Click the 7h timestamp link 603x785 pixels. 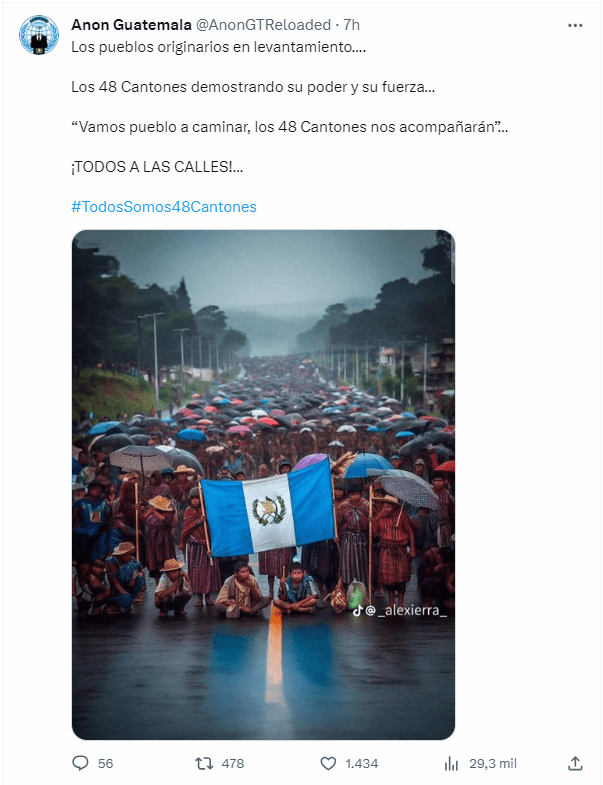(x=352, y=25)
